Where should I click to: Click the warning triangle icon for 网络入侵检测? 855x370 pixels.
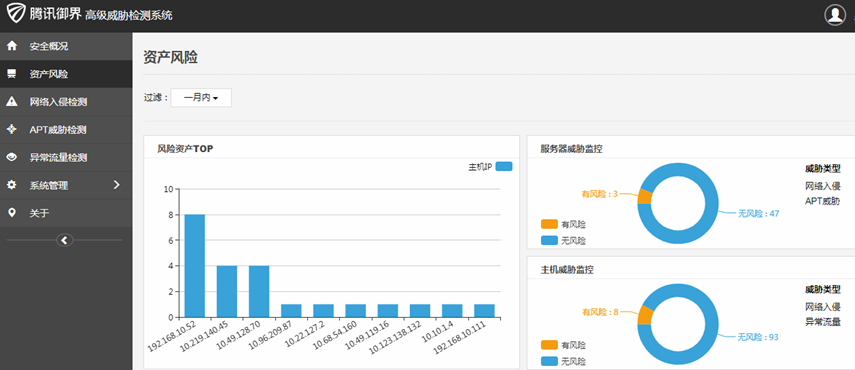11,102
